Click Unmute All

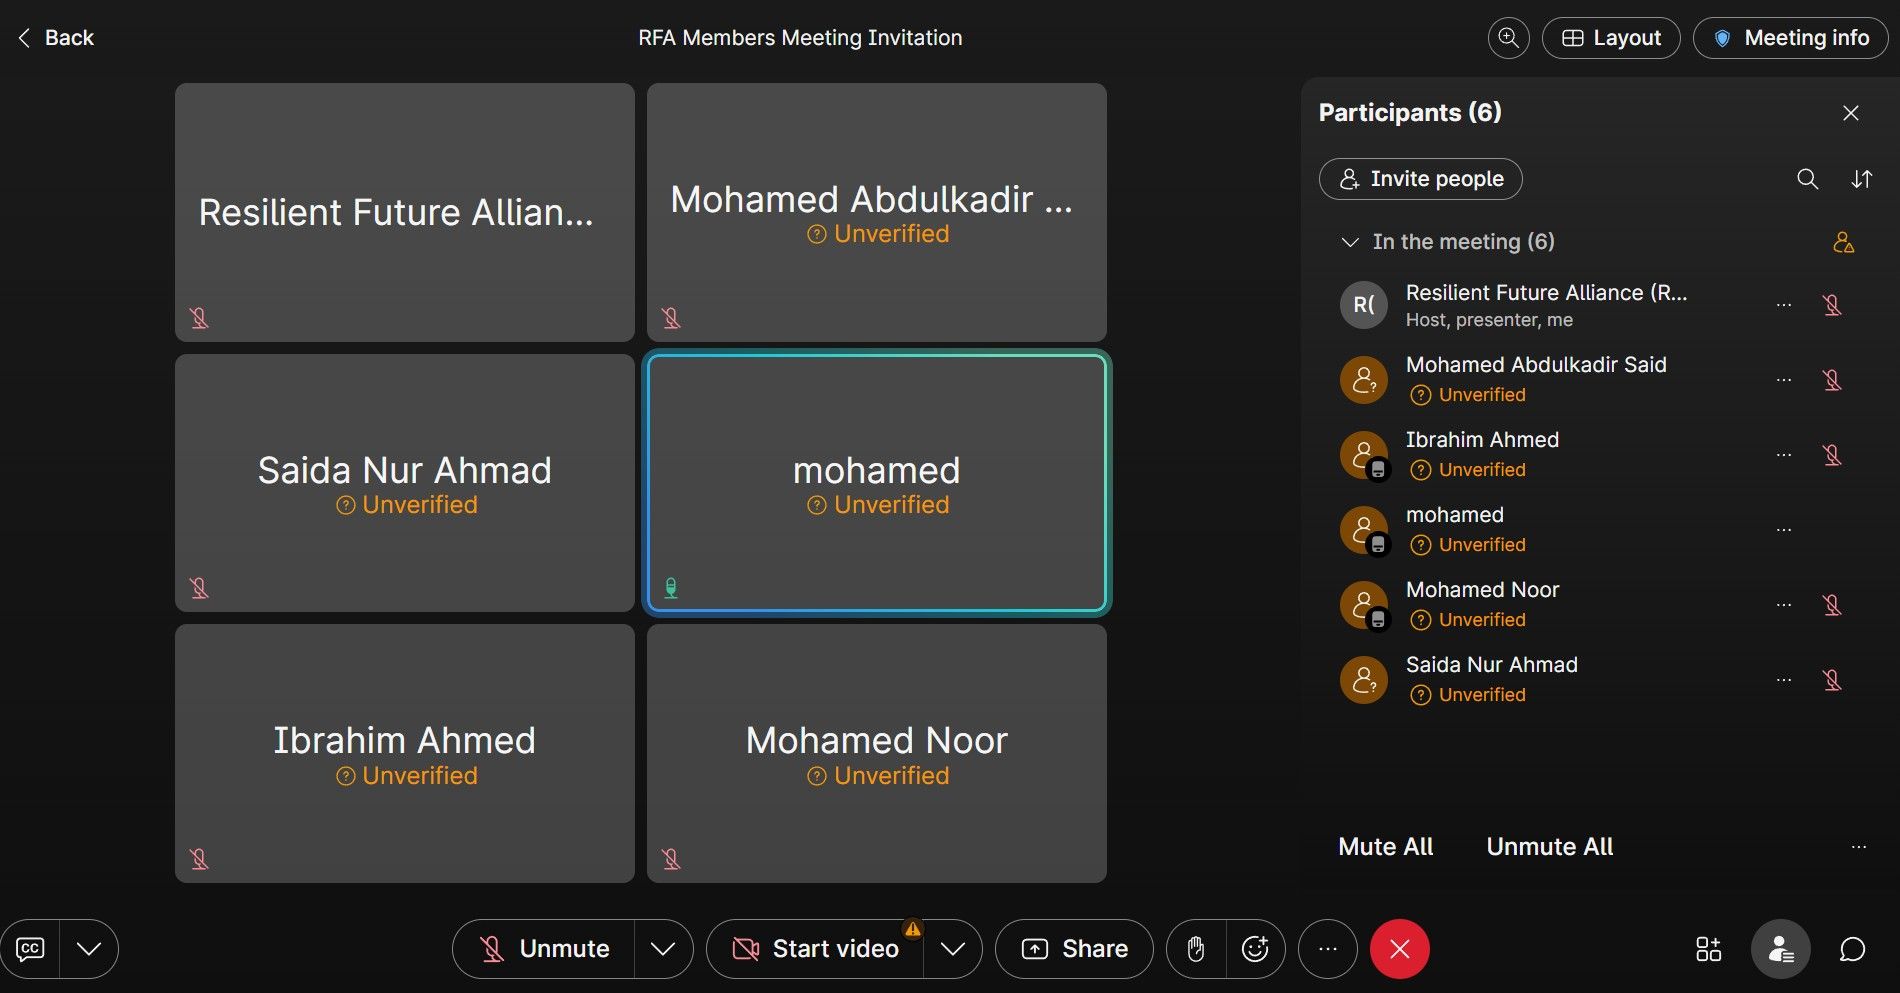[x=1550, y=847]
